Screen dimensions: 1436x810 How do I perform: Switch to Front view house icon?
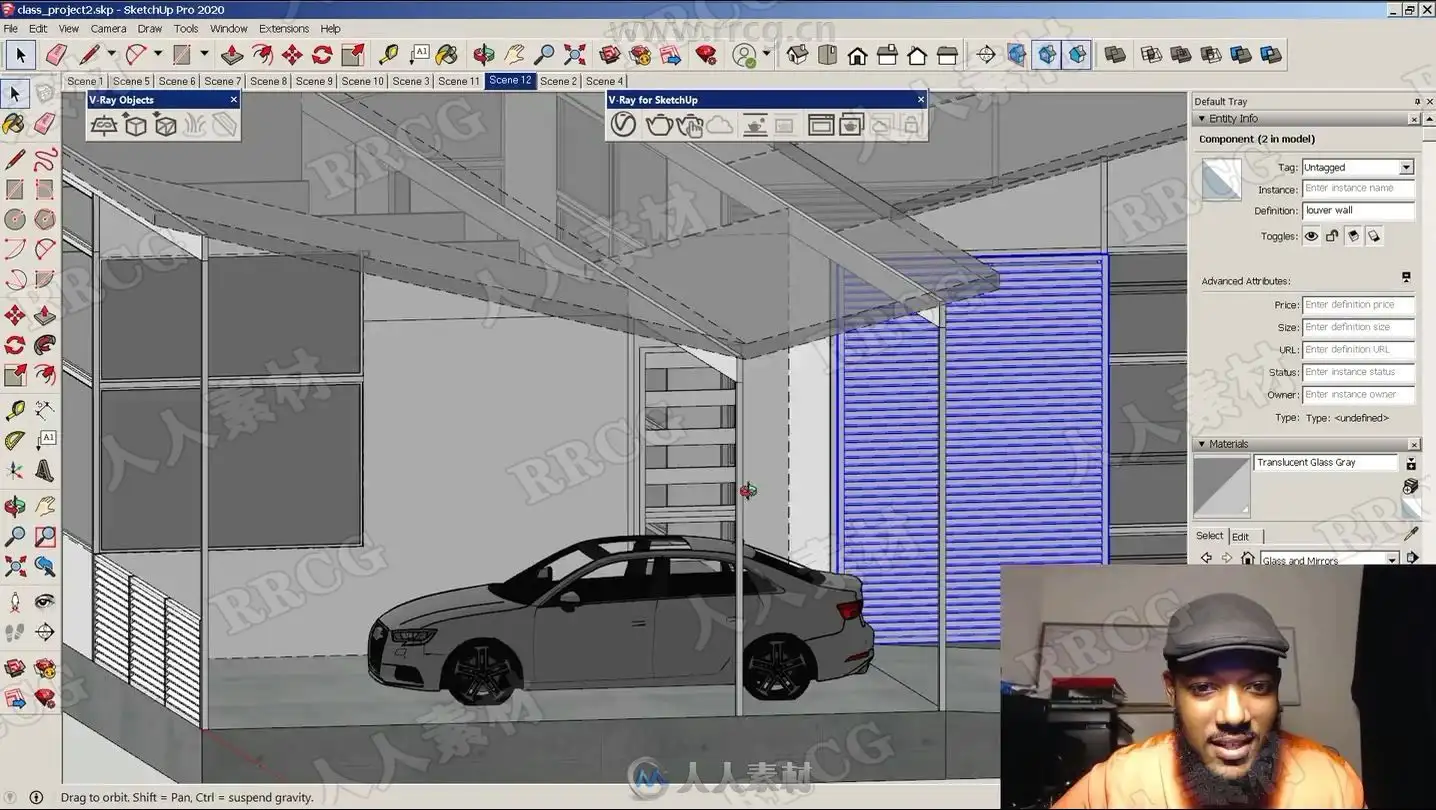coord(857,54)
